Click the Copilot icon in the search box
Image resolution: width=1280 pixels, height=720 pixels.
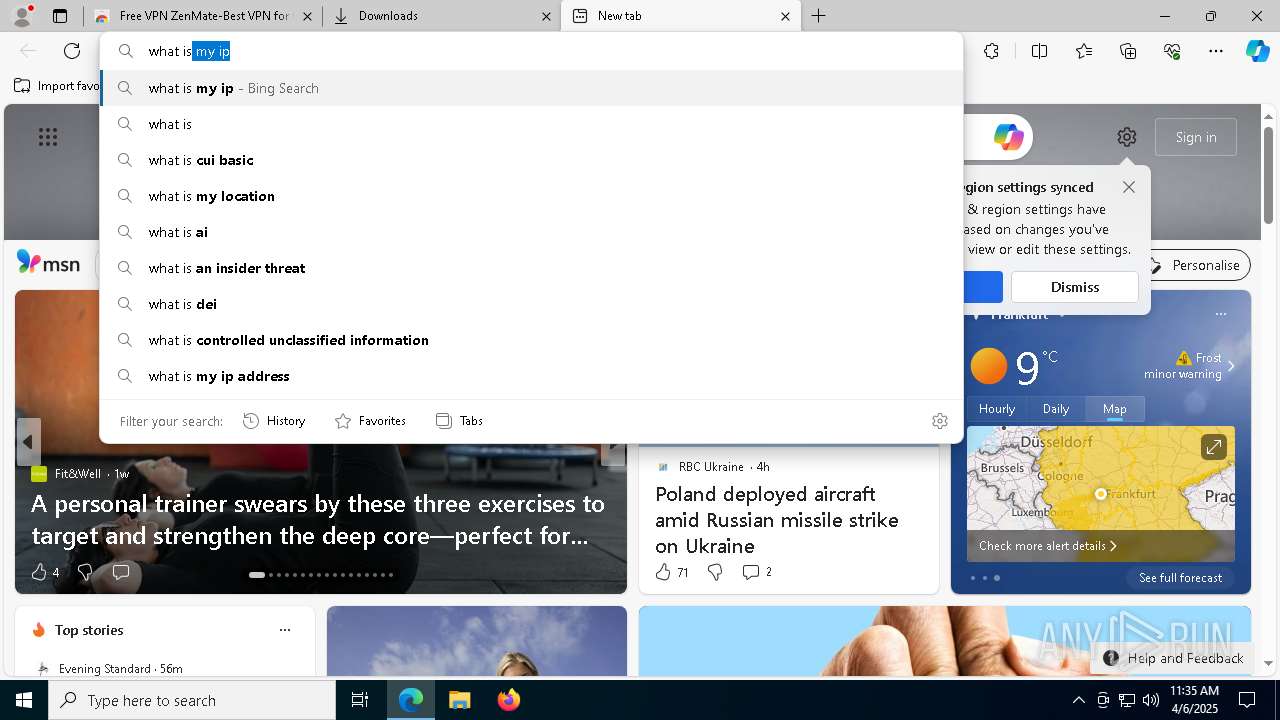click(x=1008, y=137)
